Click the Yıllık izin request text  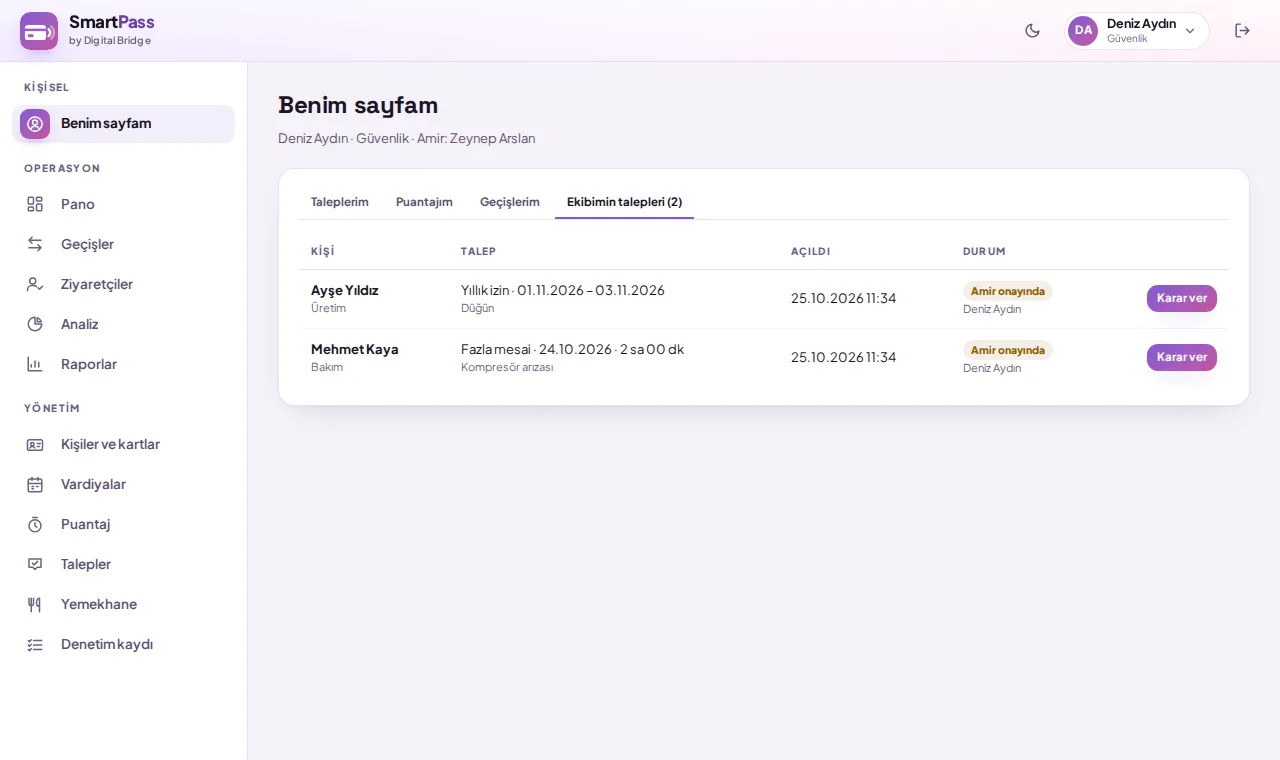click(563, 290)
